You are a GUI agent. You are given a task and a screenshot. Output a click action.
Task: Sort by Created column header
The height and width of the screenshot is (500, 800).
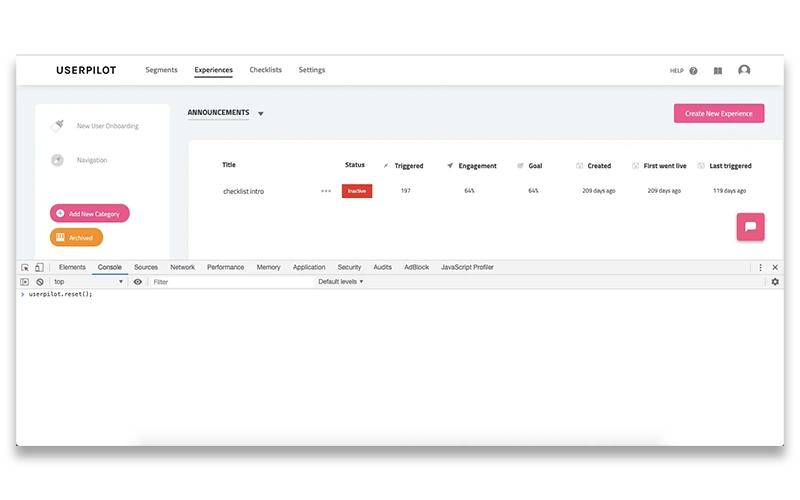[x=599, y=166]
